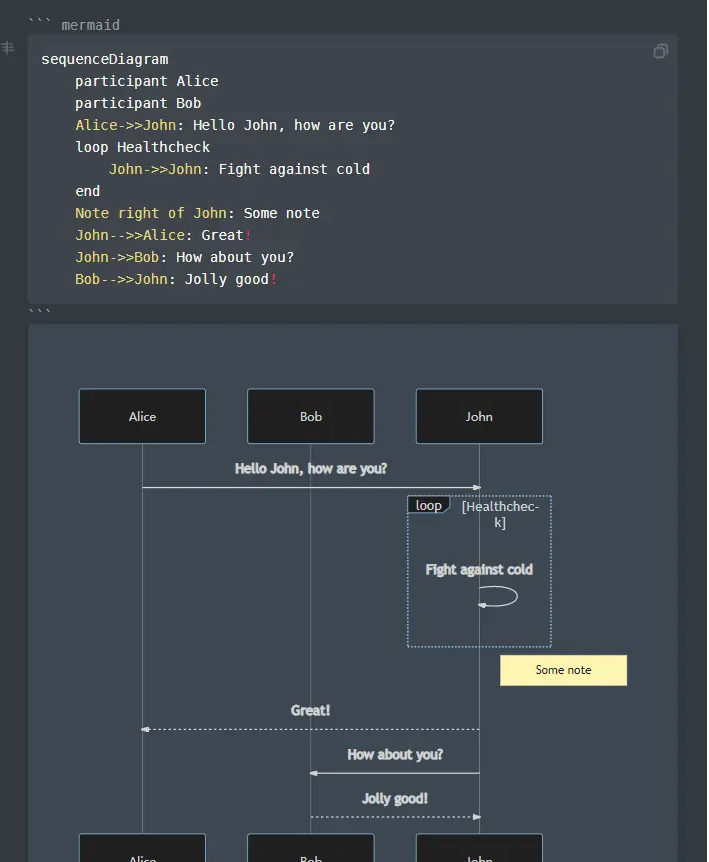Click the 'end' keyword line

[x=87, y=191]
